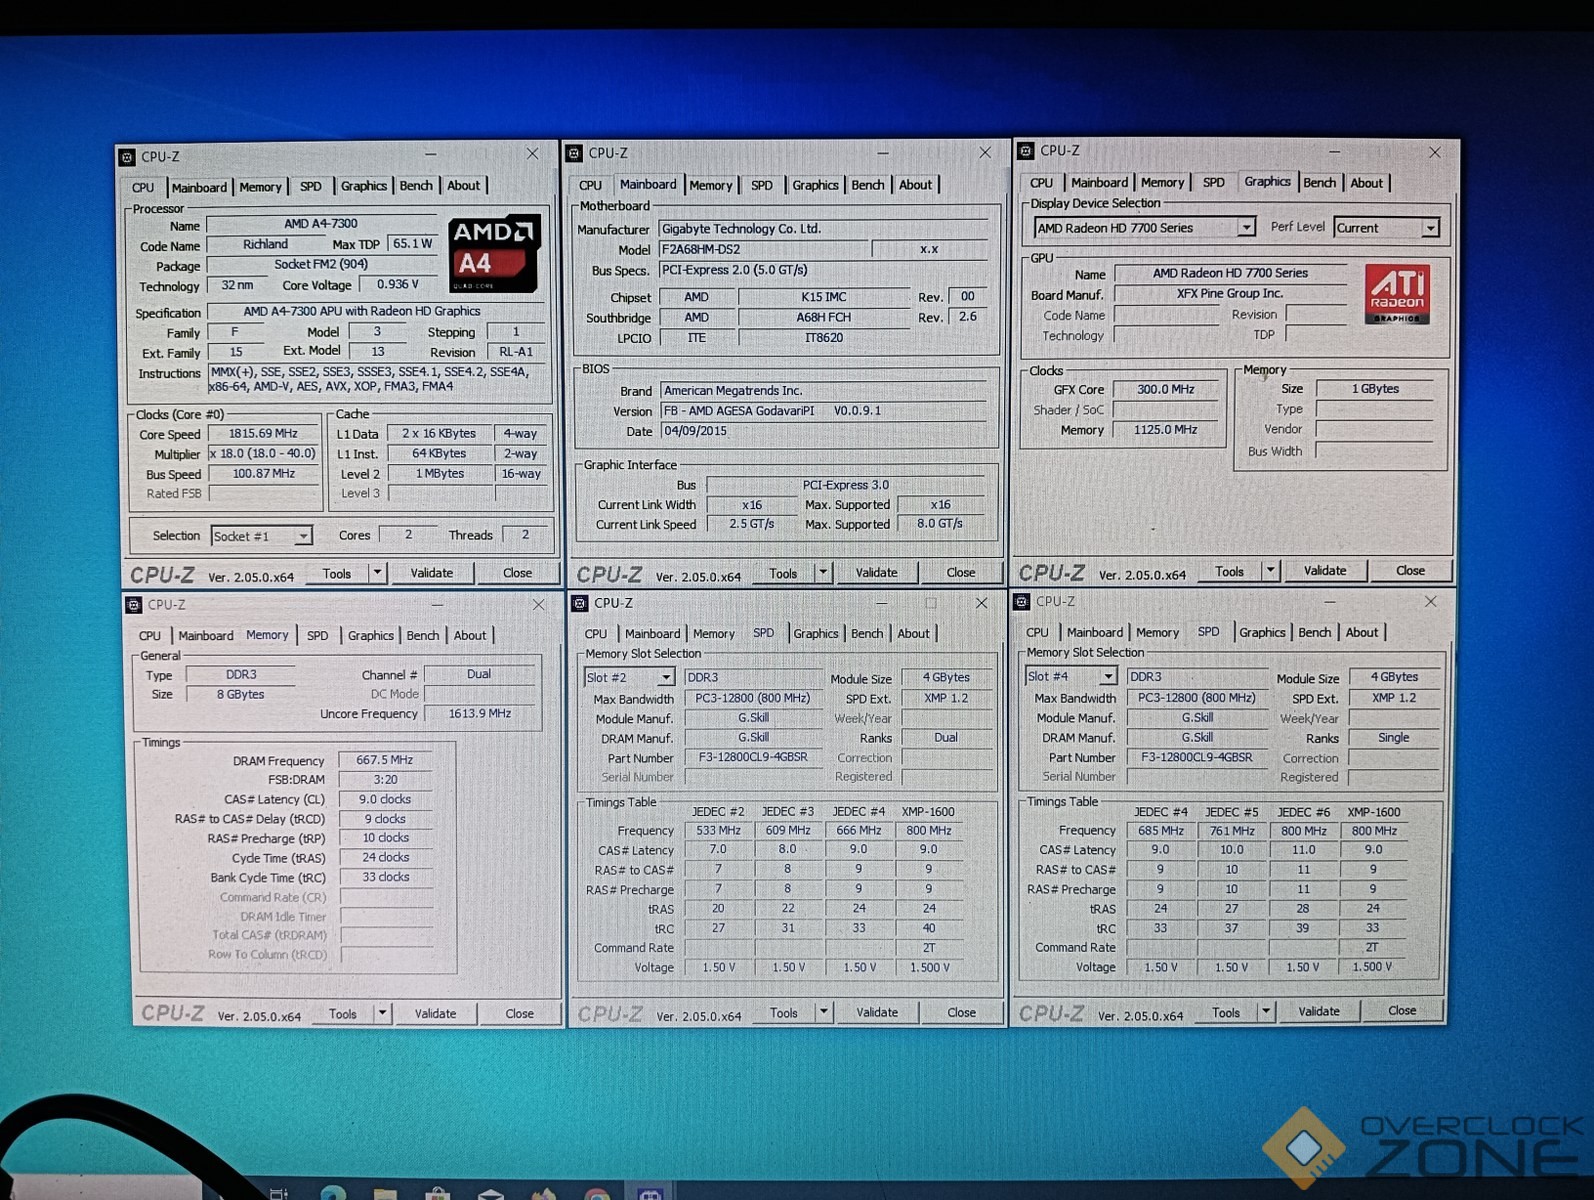Expand the Slot #4 memory slot dropdown
The image size is (1594, 1200).
point(1107,677)
